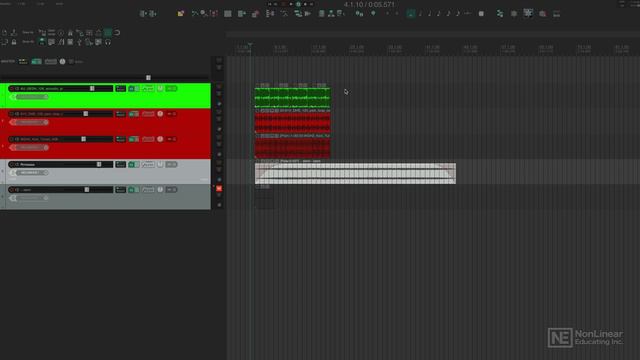Click the curved arrow icon in left toolbar
The height and width of the screenshot is (360, 640).
point(117,32)
